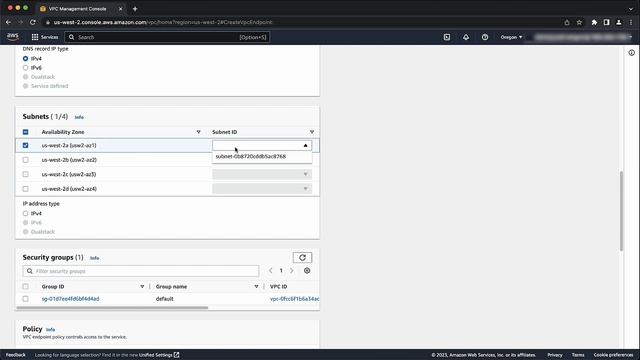Check the us-west-2b availability zone
The width and height of the screenshot is (640, 360).
[25, 160]
